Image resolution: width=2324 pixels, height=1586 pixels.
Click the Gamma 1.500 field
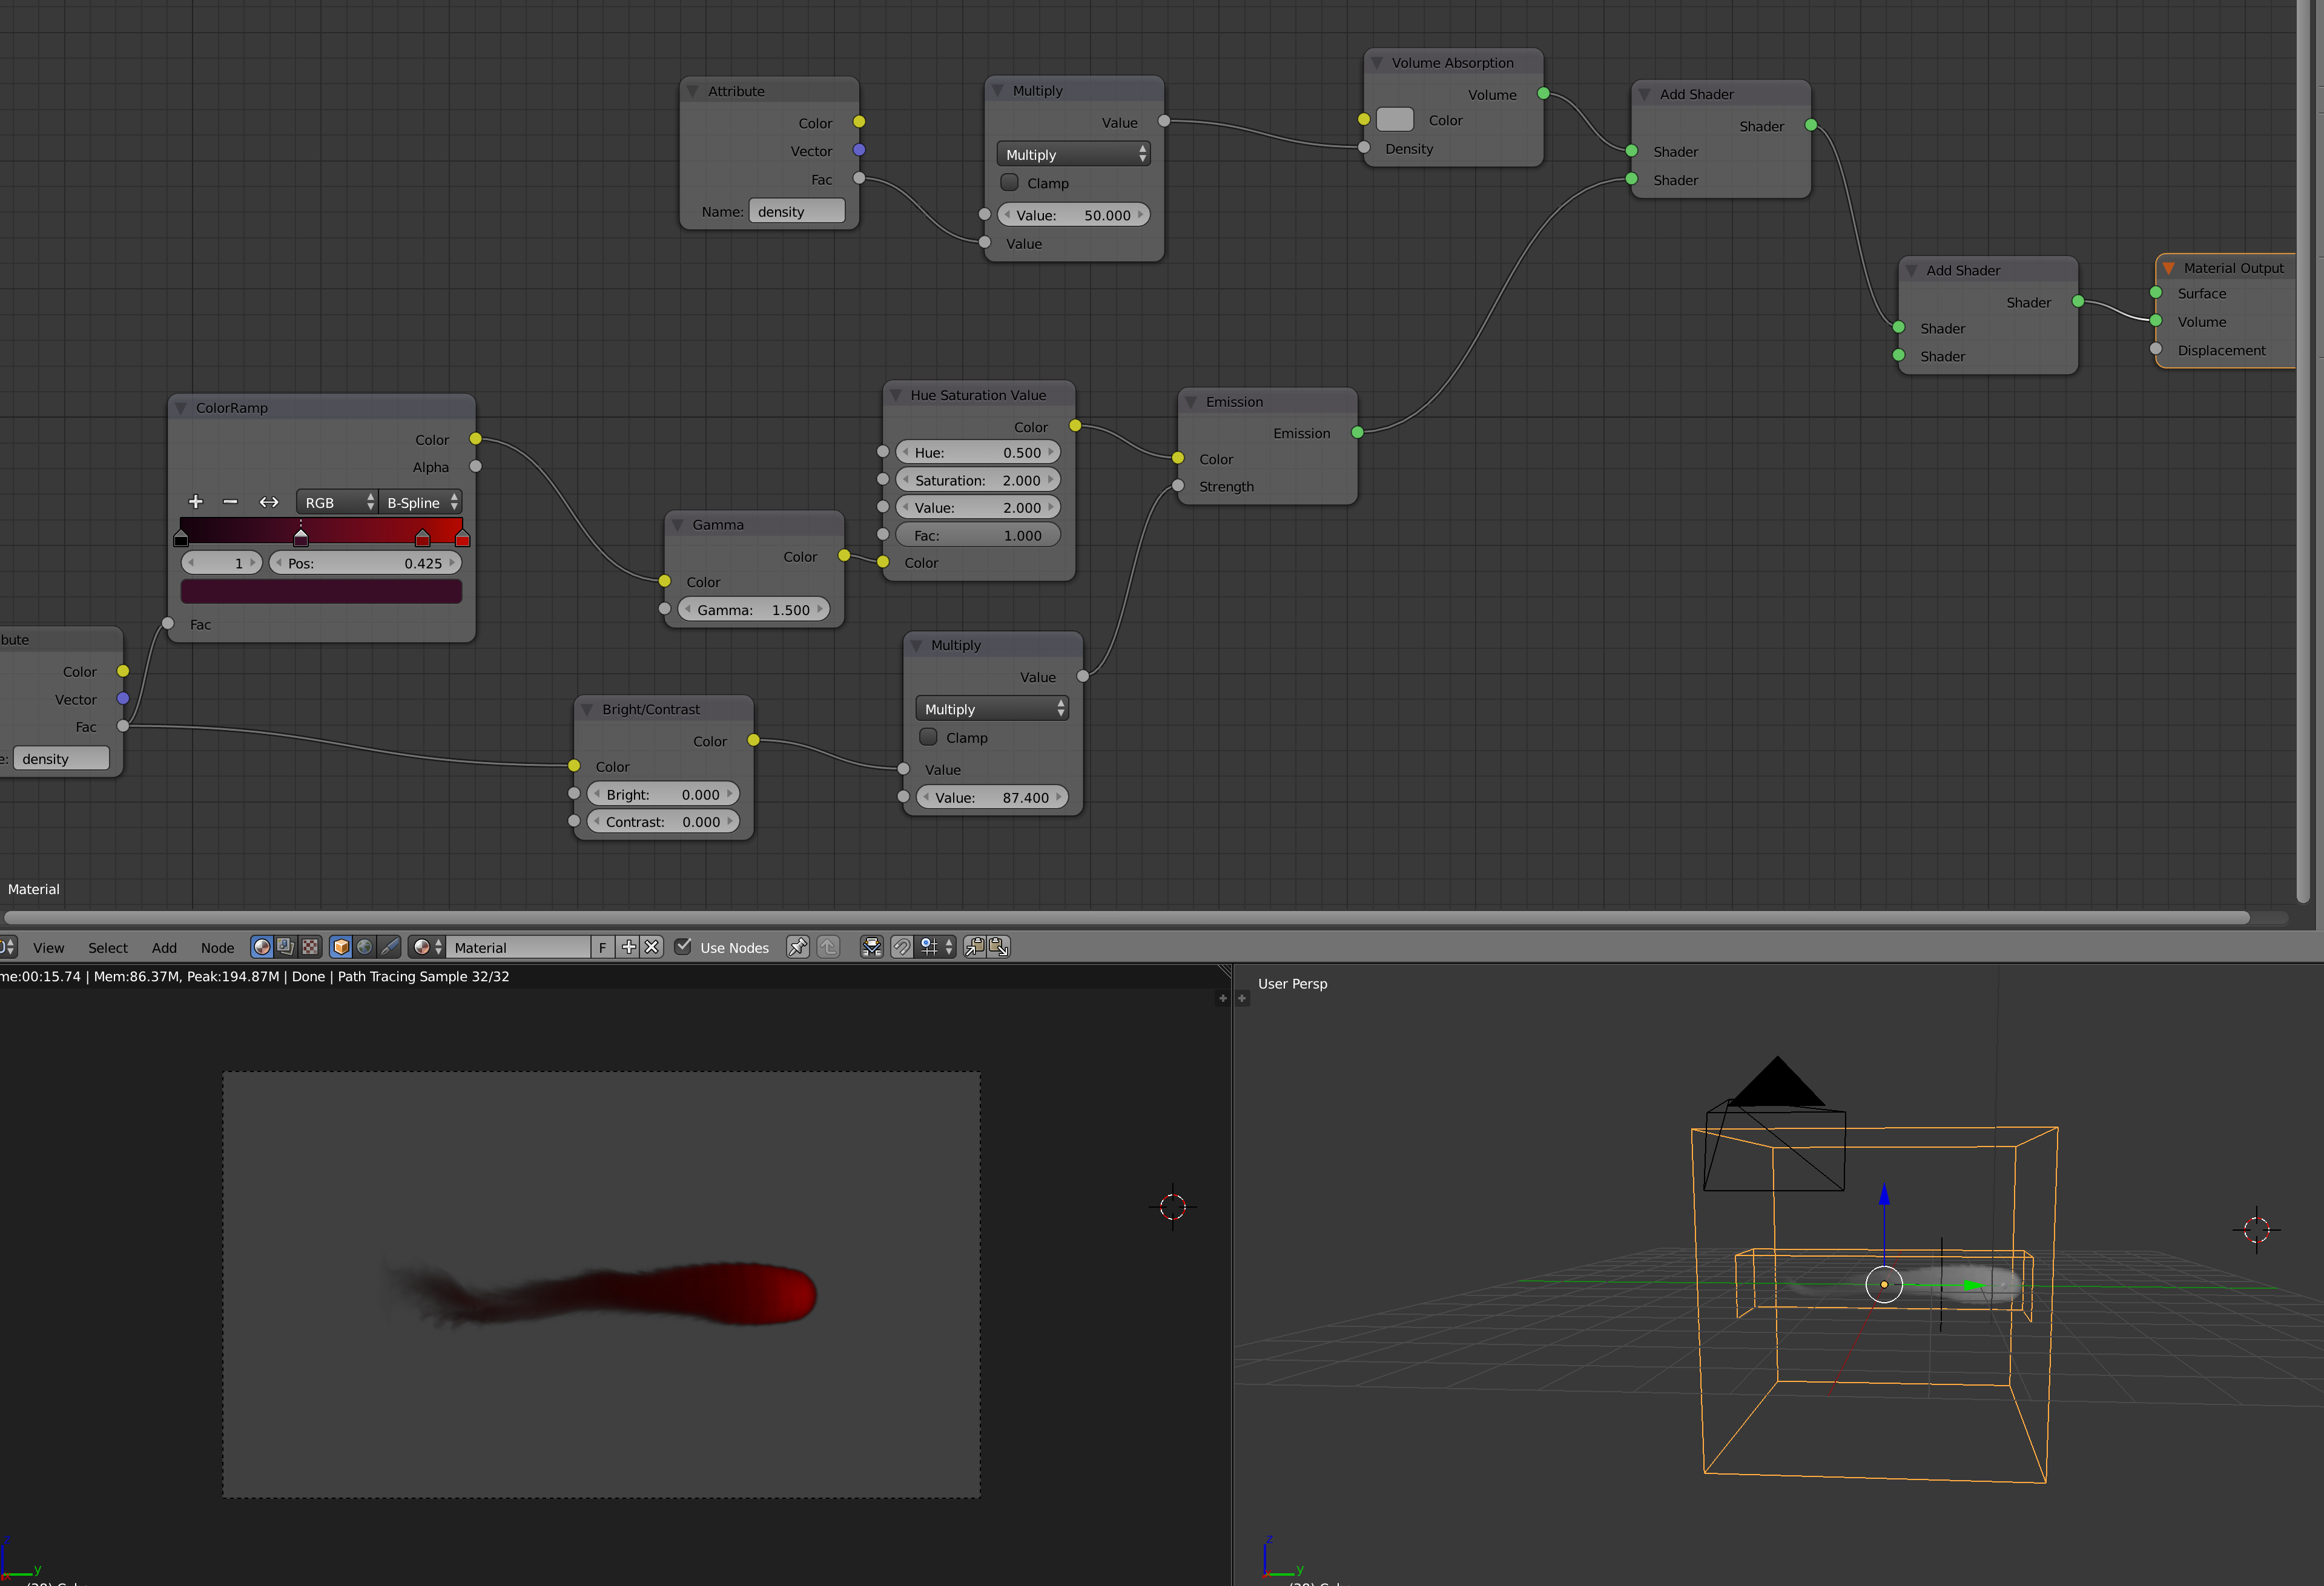point(754,609)
